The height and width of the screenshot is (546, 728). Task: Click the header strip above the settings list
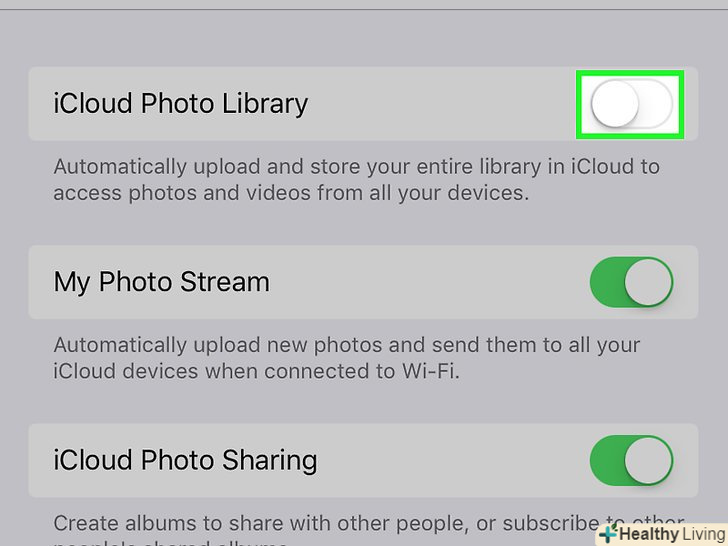[364, 5]
